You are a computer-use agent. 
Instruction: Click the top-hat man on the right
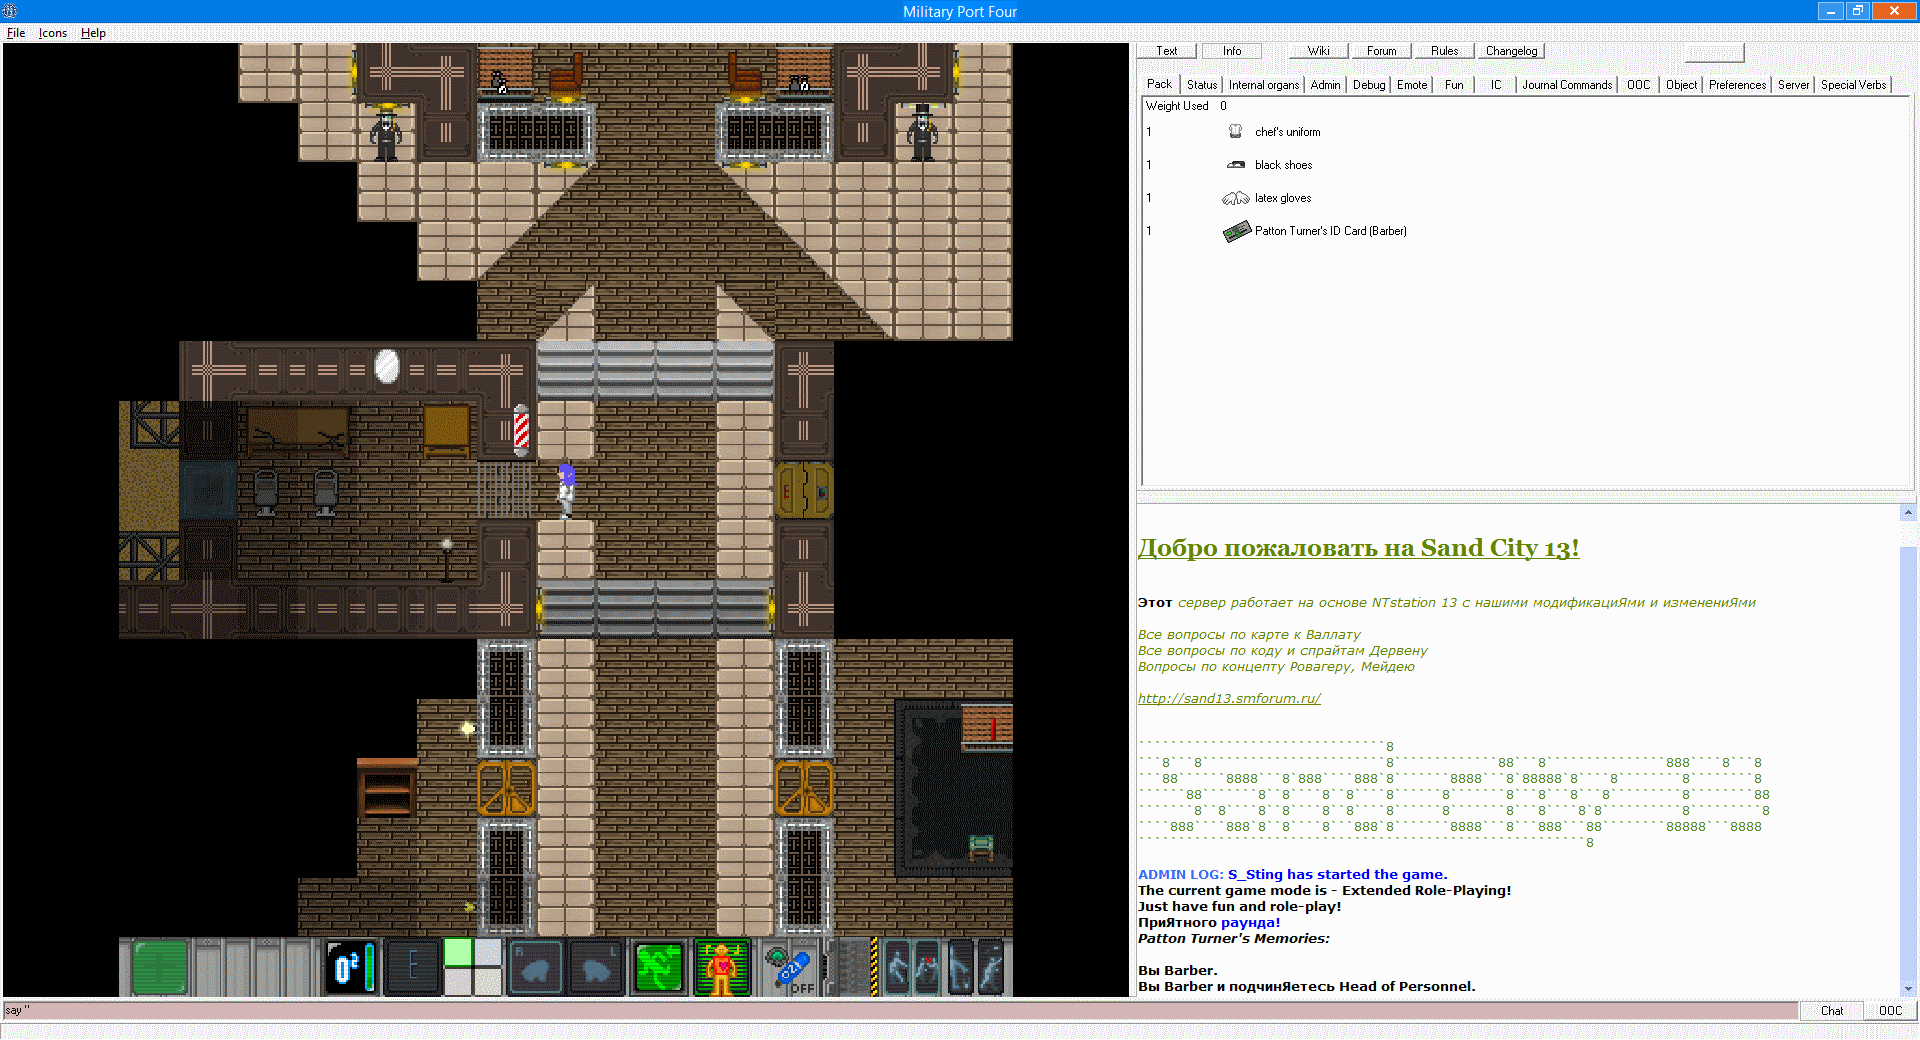tap(922, 132)
